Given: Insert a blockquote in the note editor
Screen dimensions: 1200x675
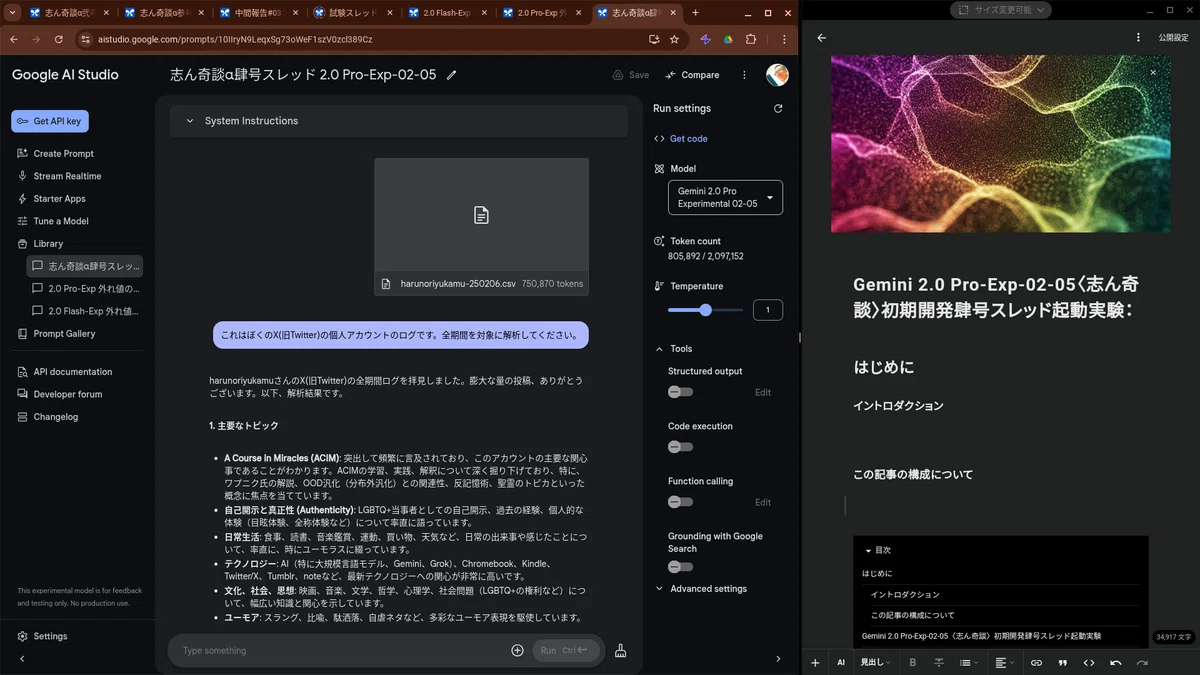Looking at the screenshot, I should 1062,662.
